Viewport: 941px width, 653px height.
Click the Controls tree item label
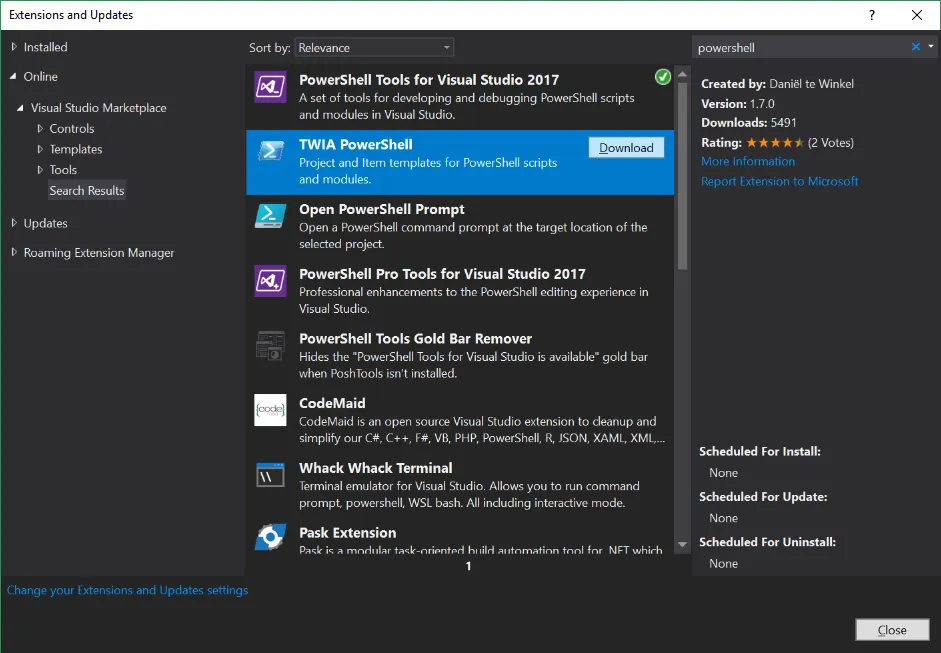[71, 128]
